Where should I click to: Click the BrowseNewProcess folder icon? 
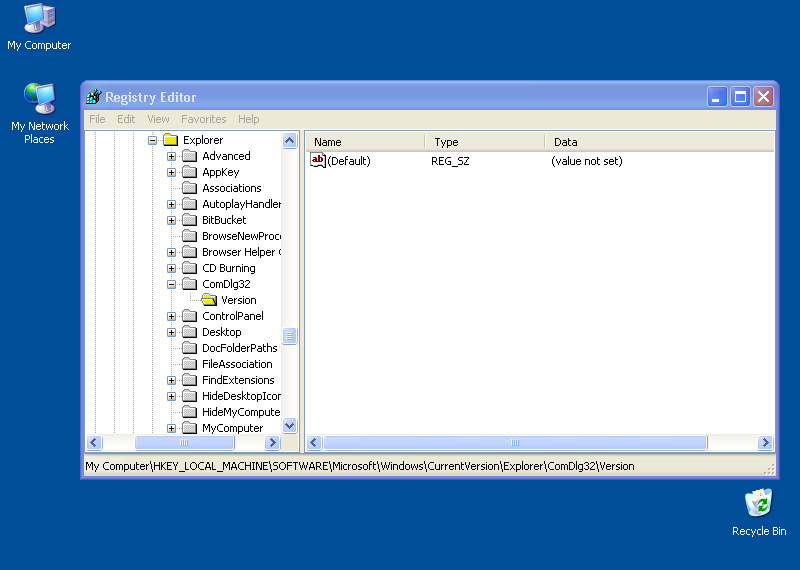tap(190, 236)
